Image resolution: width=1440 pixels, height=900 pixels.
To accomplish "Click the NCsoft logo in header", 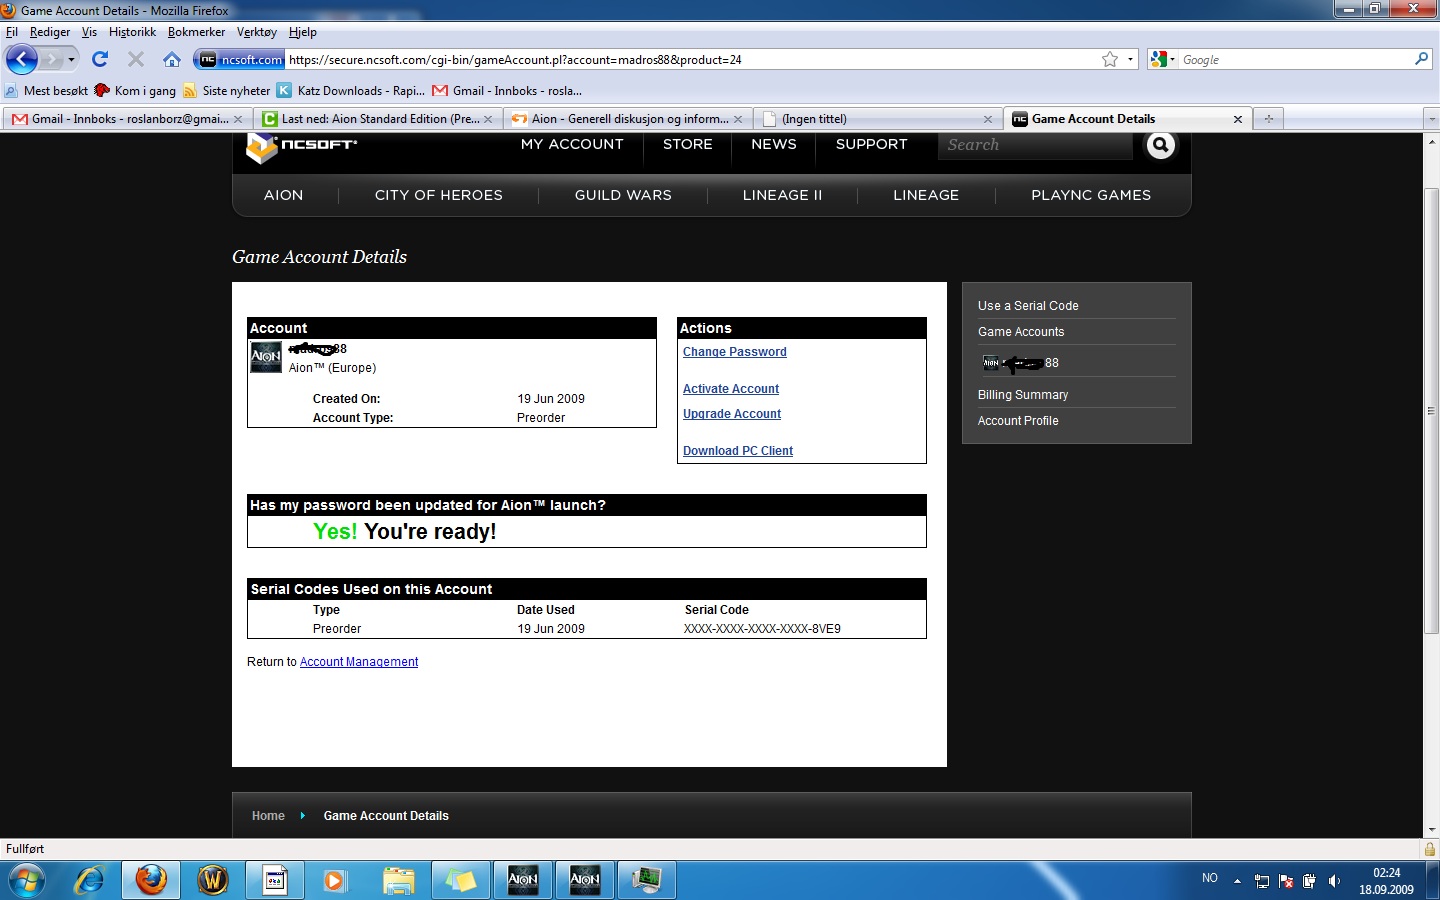I will tap(301, 147).
